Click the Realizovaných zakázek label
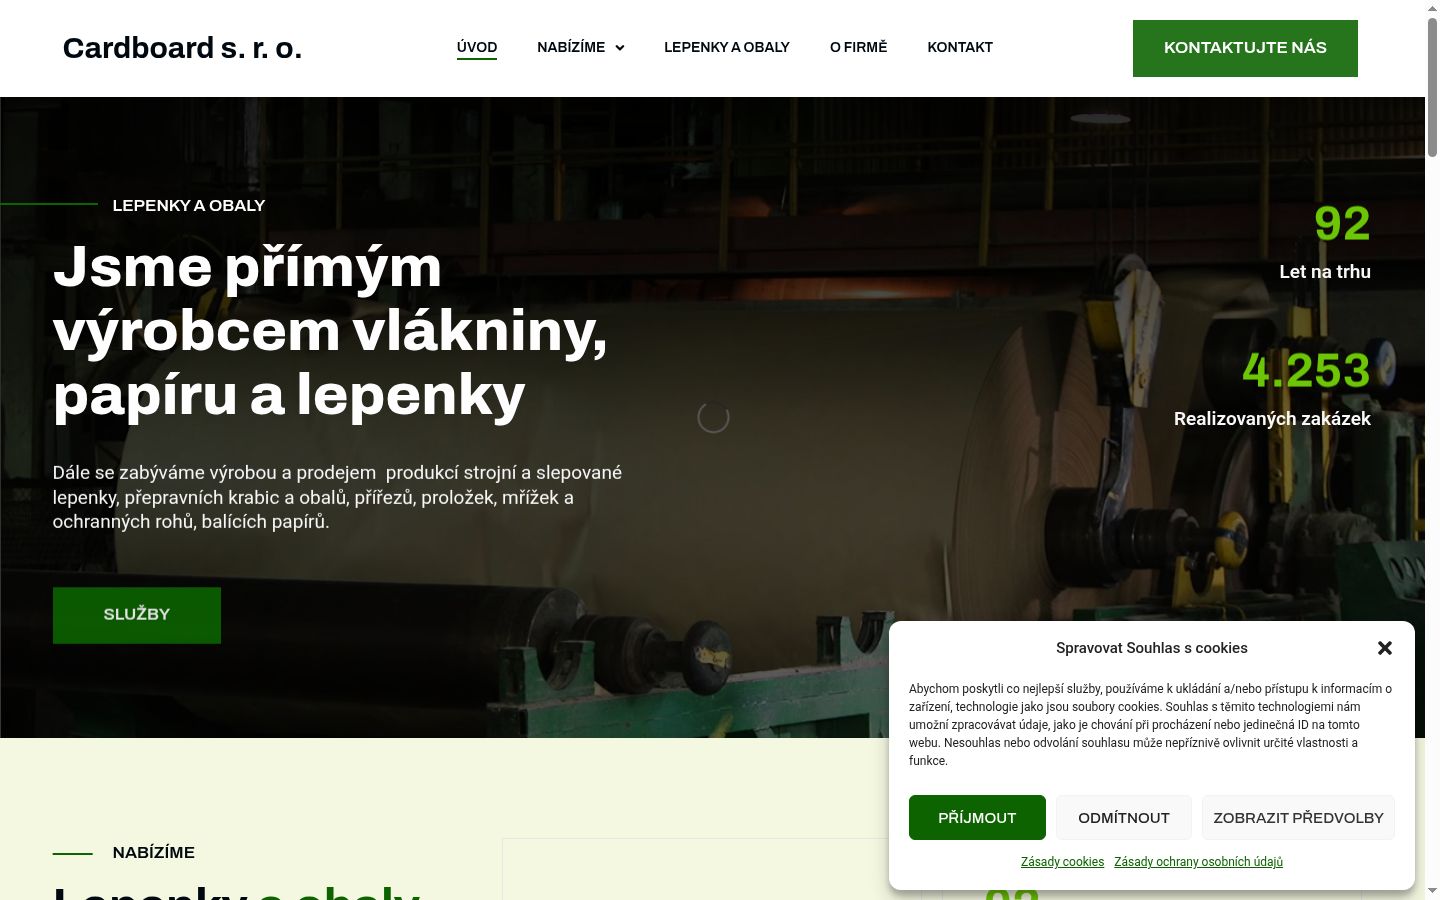1440x900 pixels. (x=1272, y=419)
